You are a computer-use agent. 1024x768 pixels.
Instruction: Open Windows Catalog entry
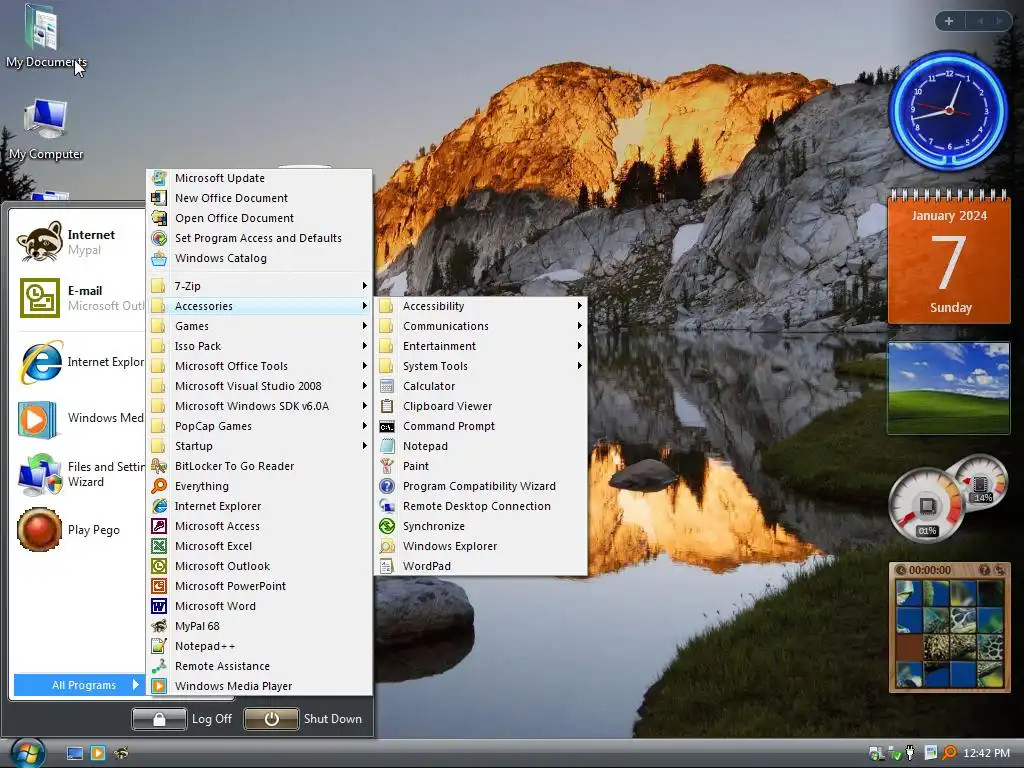coord(259,258)
